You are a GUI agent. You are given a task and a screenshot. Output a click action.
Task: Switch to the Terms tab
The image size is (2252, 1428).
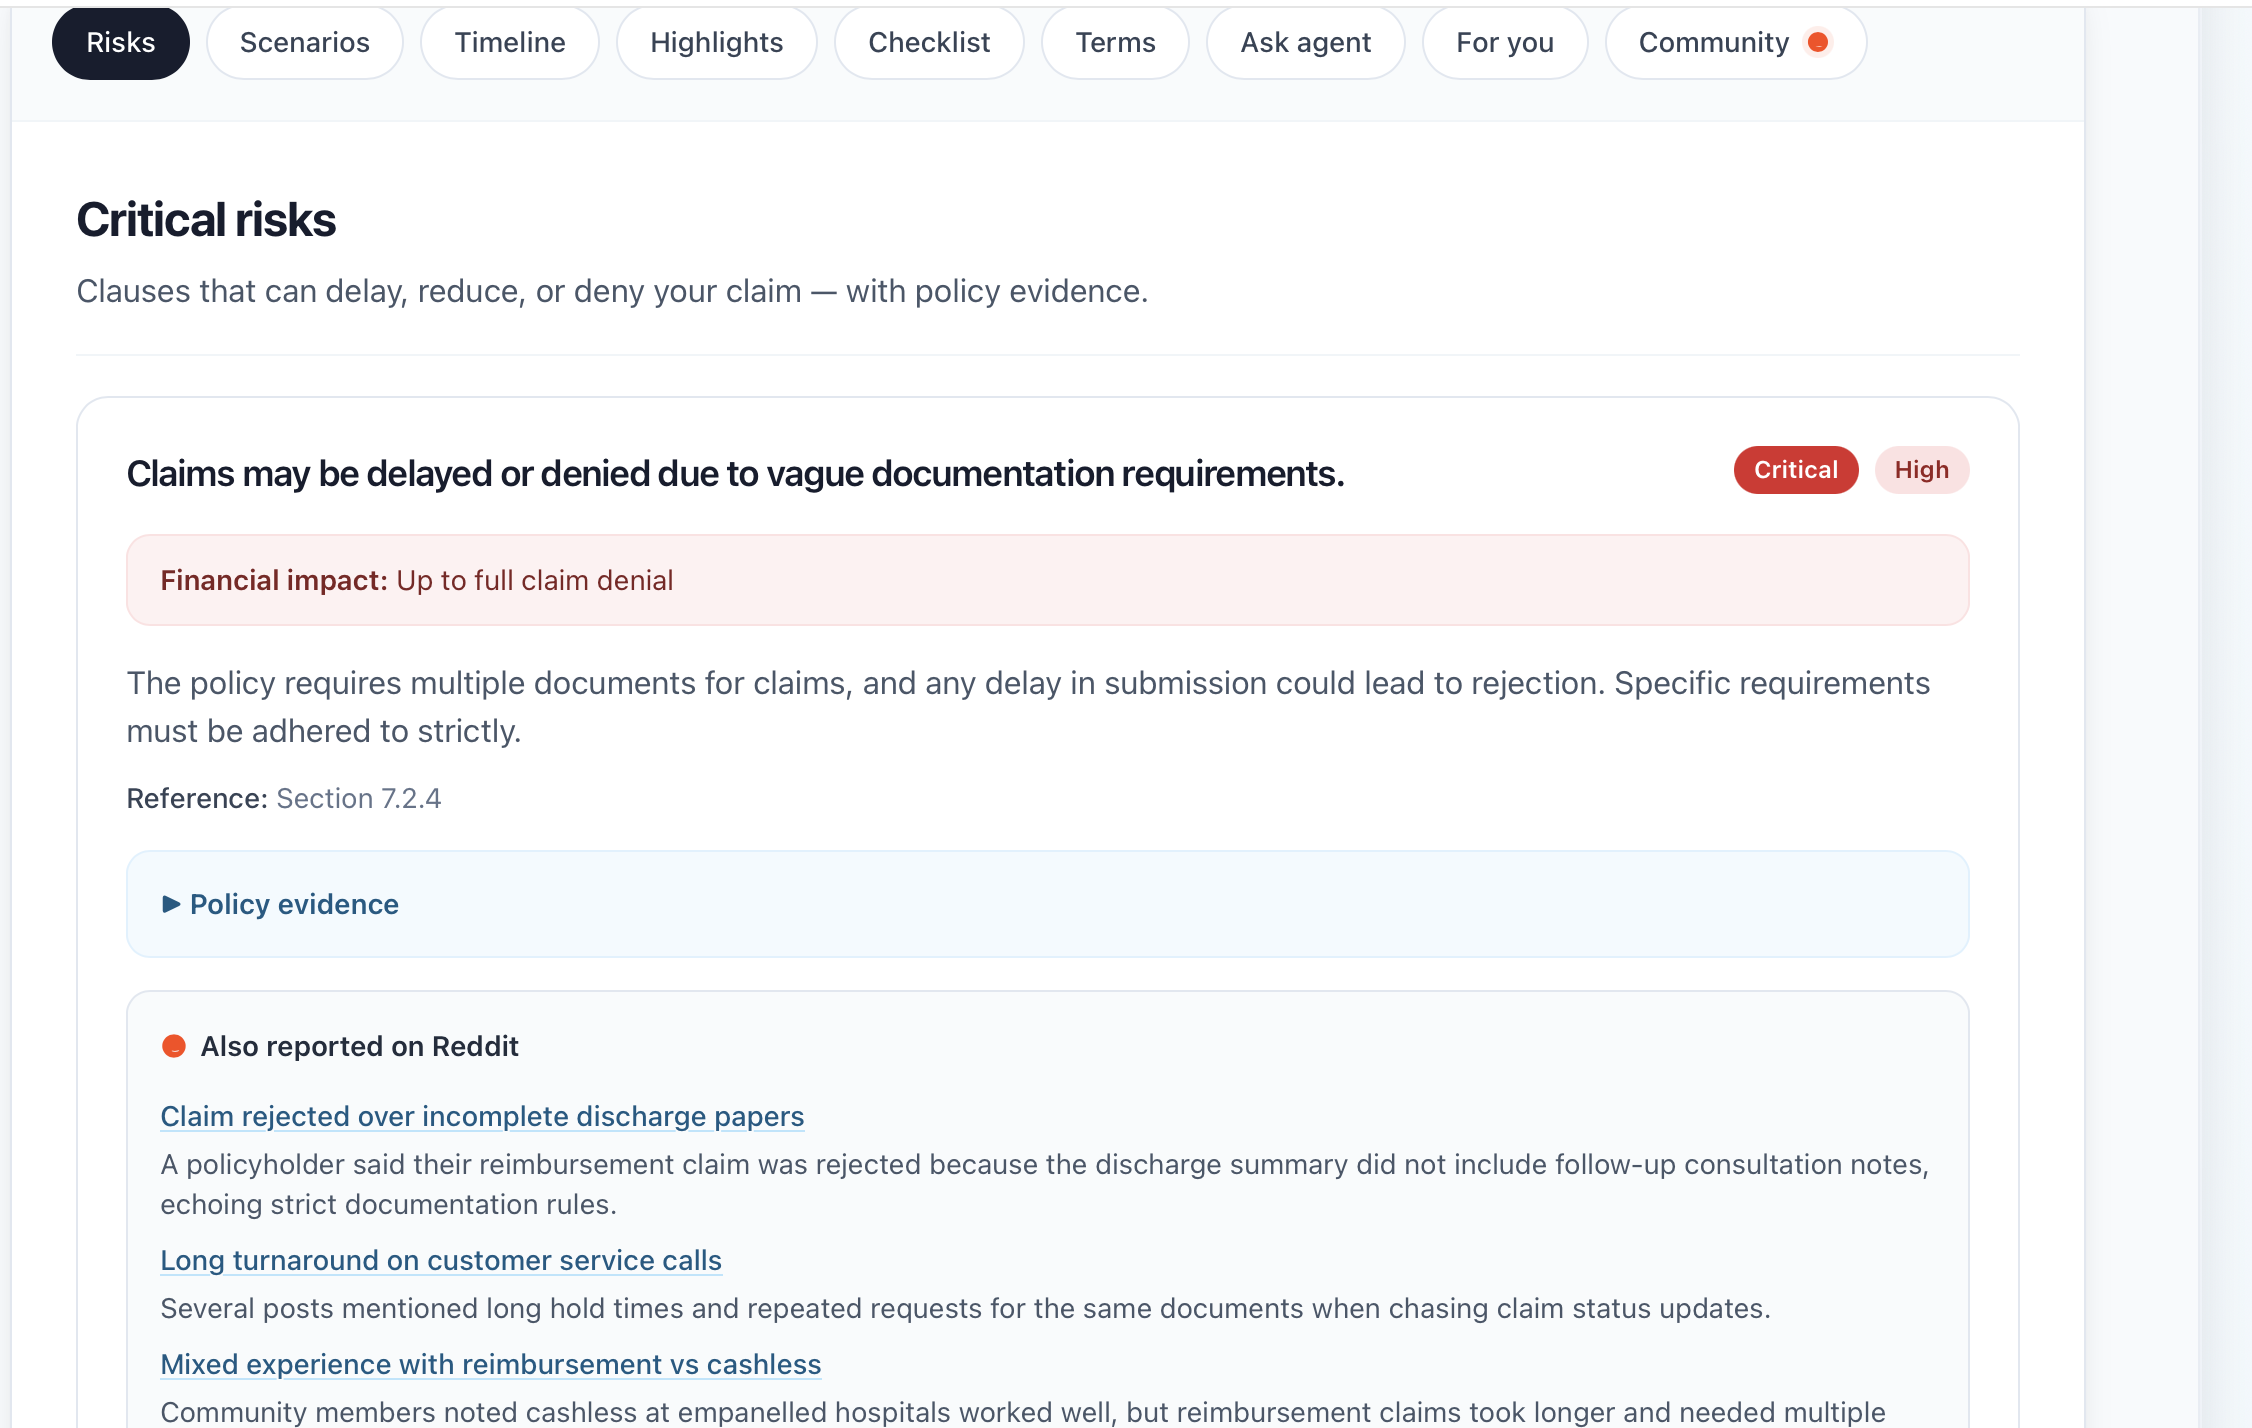pyautogui.click(x=1115, y=42)
